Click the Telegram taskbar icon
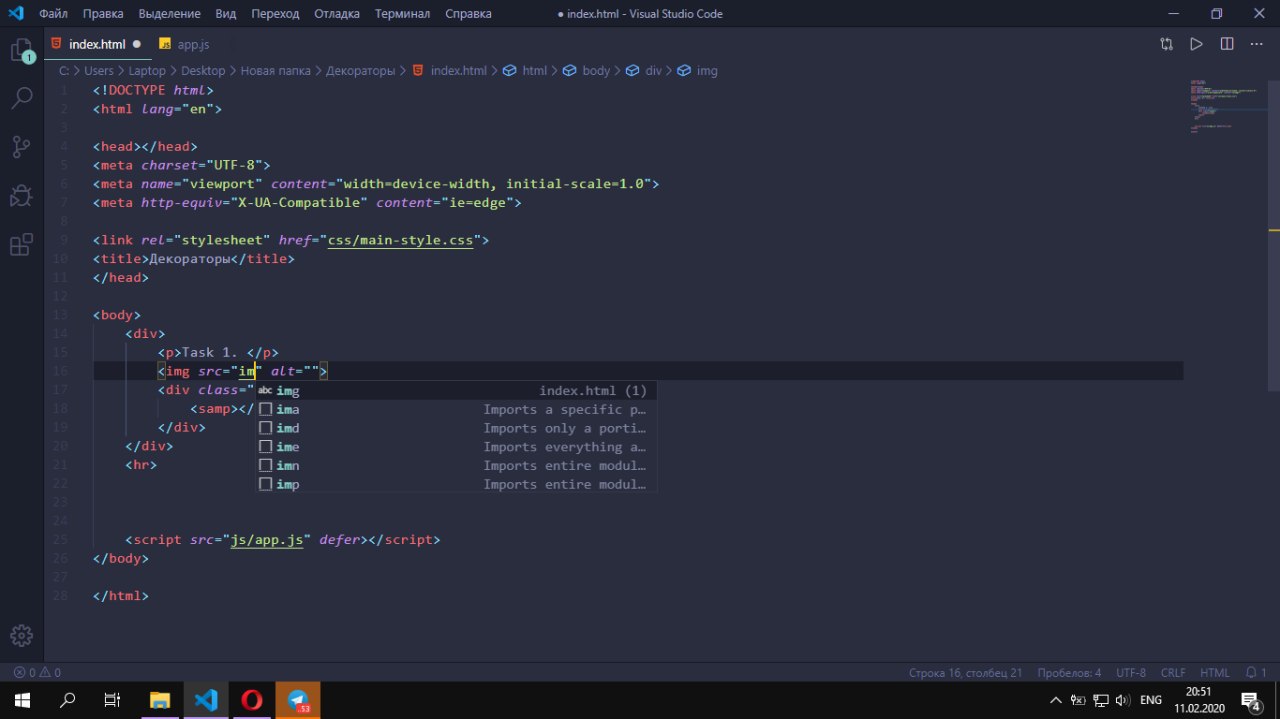 298,700
